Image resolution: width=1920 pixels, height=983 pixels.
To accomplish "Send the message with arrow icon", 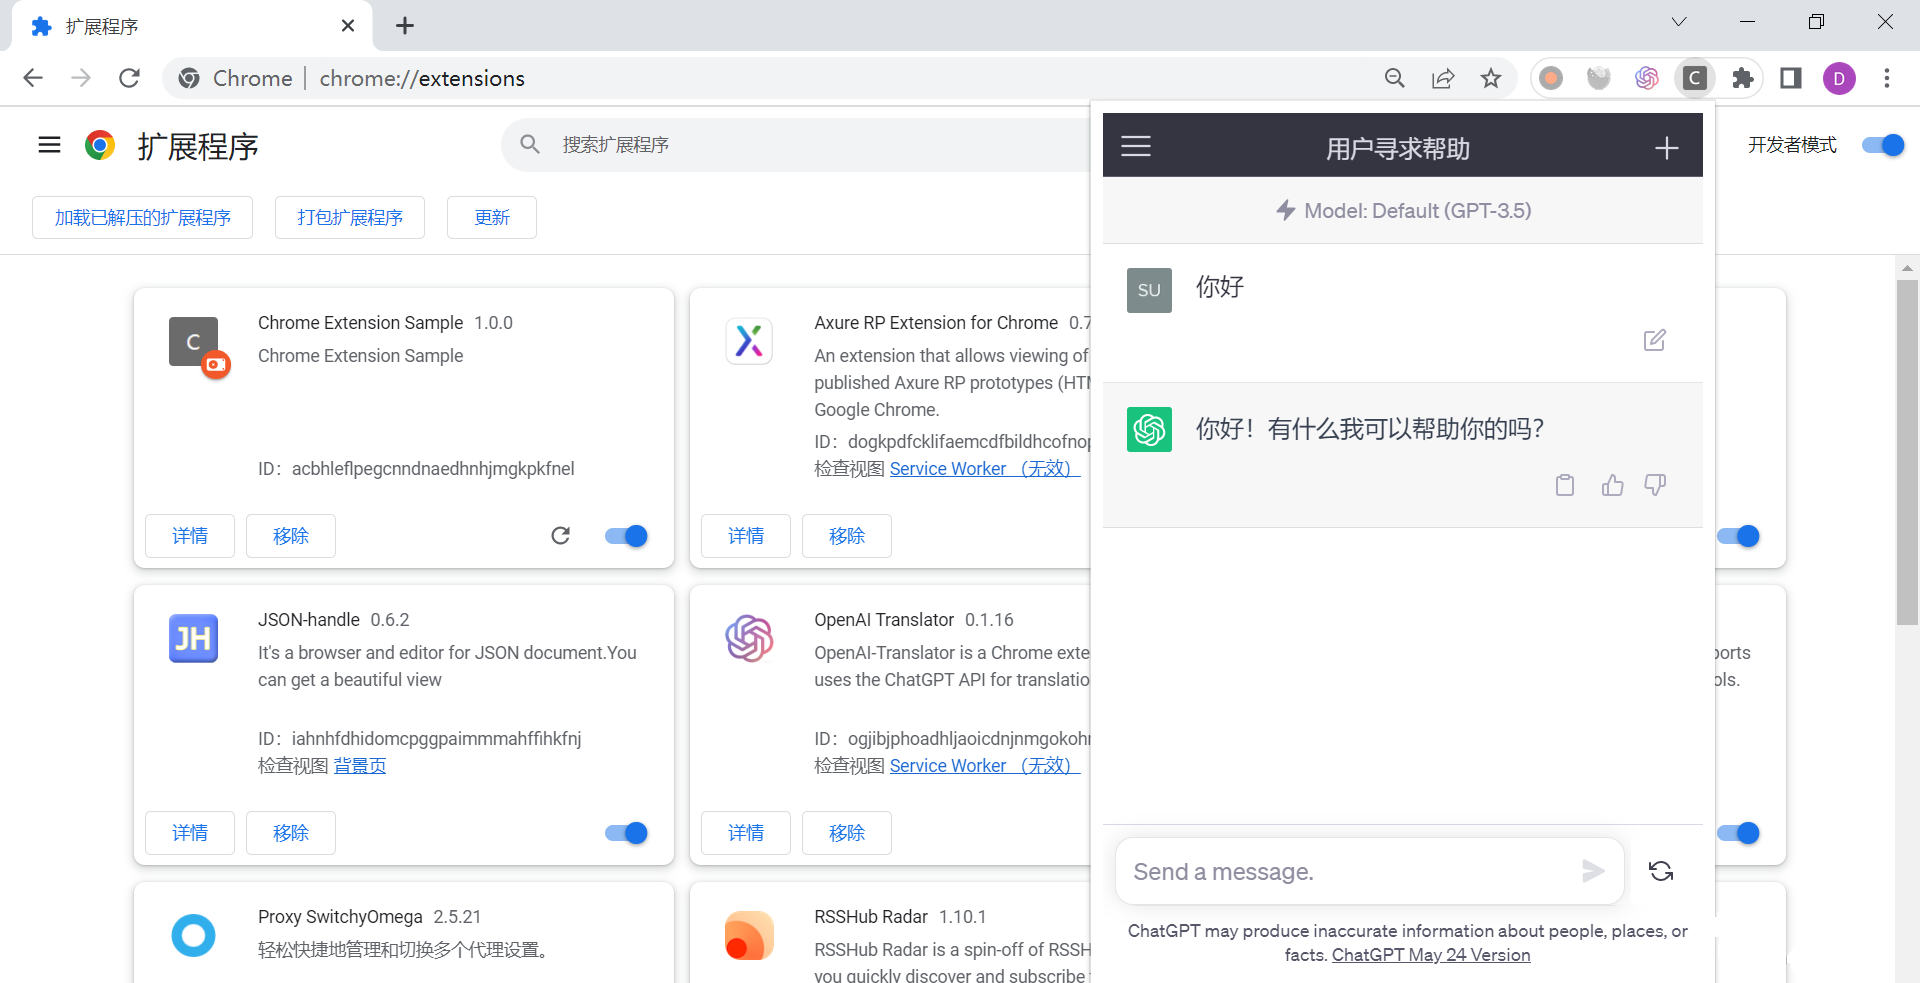I will (1593, 871).
